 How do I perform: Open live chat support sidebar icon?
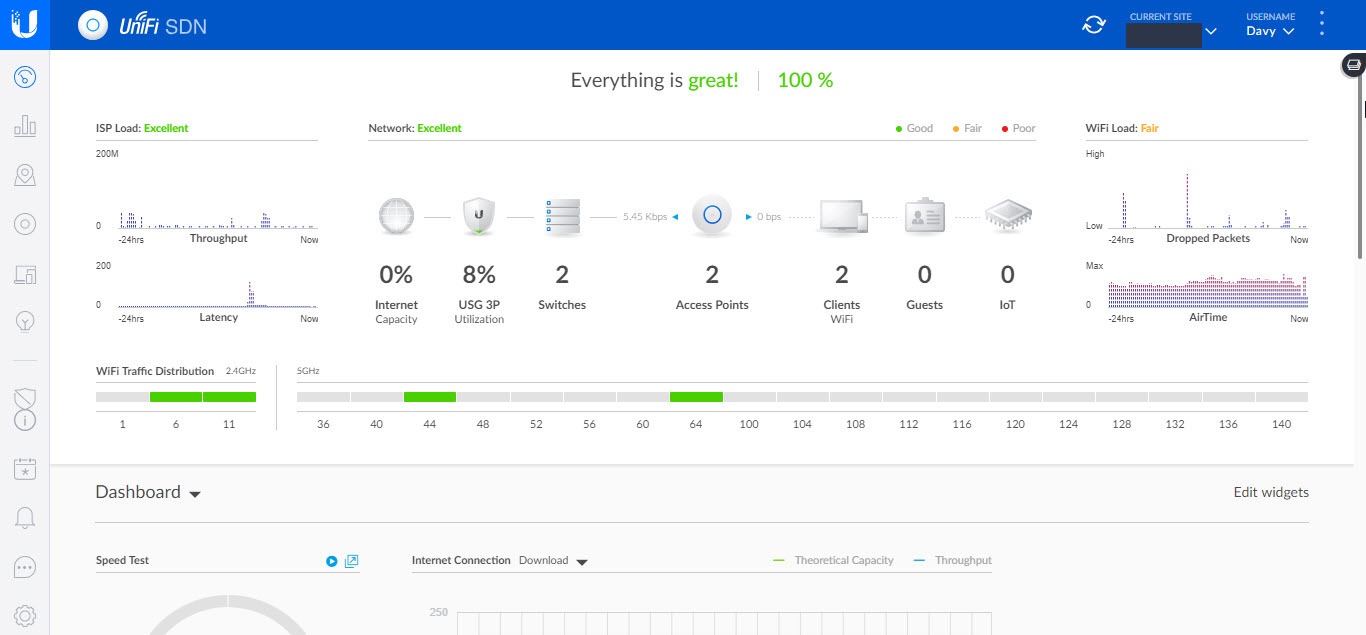click(x=25, y=567)
